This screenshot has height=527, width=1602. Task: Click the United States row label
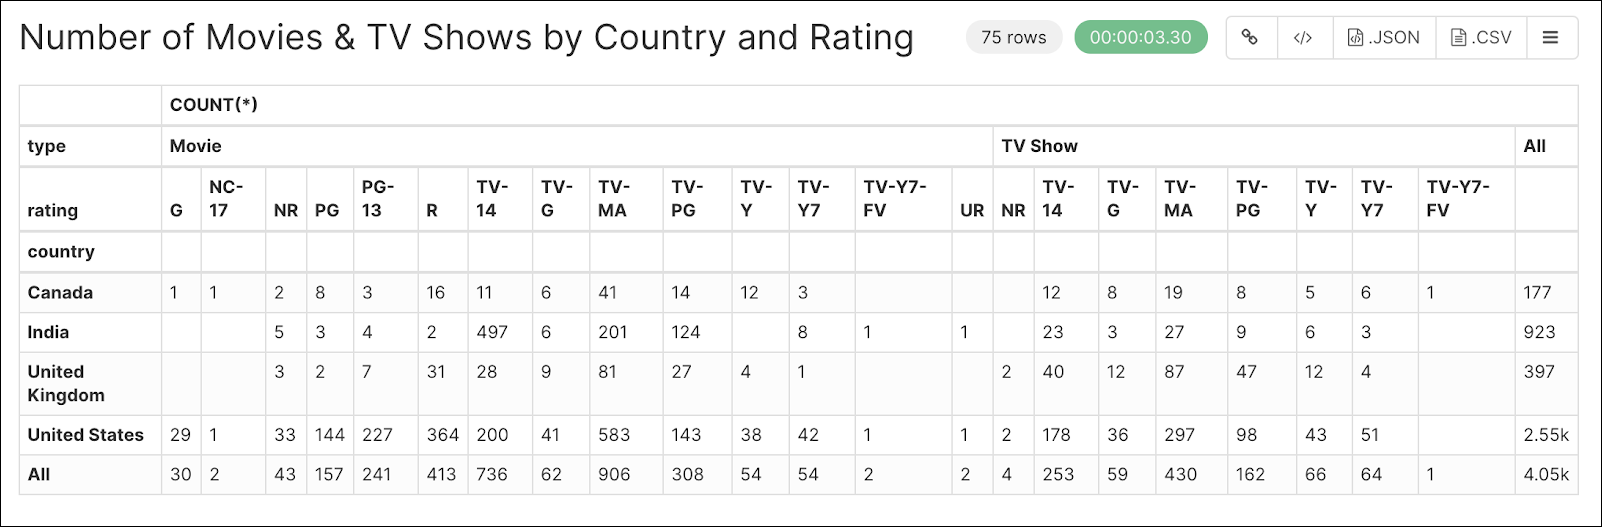[x=86, y=435]
